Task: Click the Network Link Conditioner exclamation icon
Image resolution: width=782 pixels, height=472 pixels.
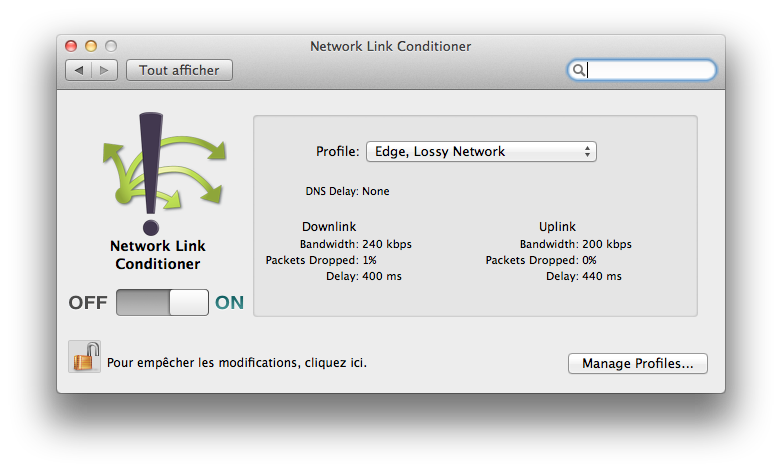Action: point(152,172)
